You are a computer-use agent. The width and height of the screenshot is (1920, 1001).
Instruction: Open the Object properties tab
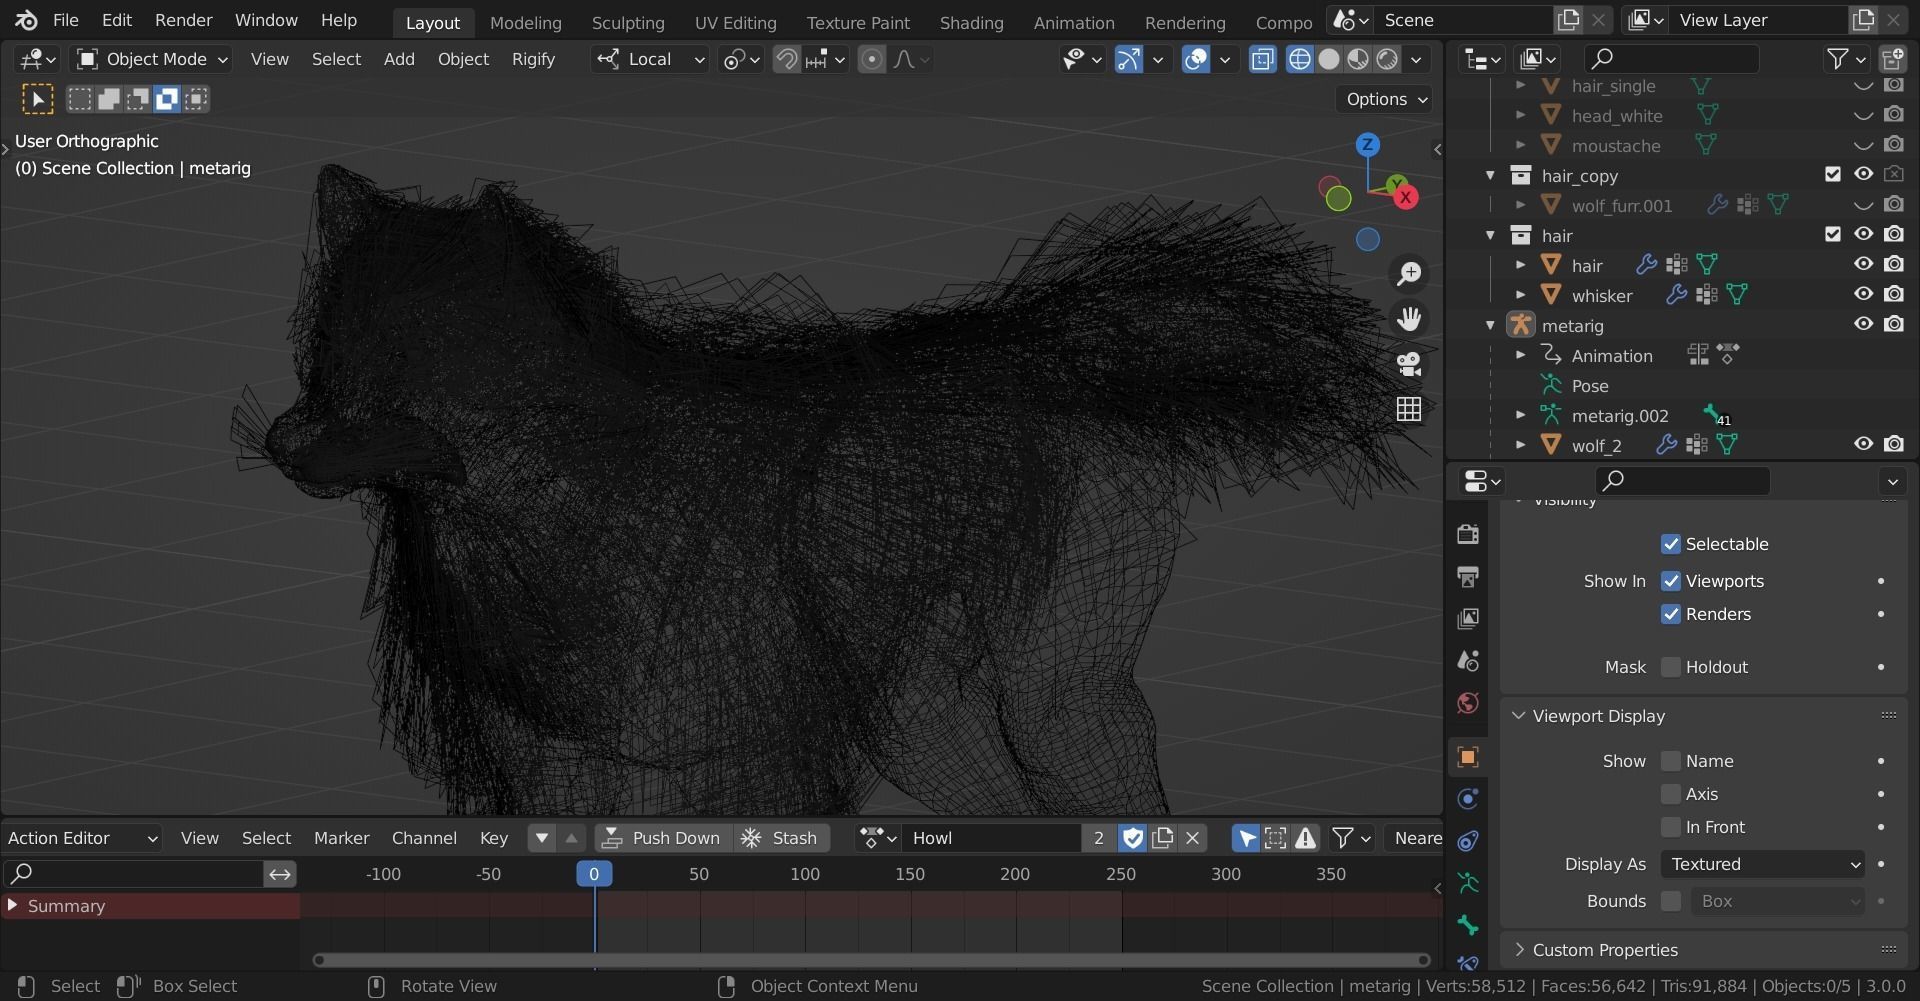click(1468, 757)
